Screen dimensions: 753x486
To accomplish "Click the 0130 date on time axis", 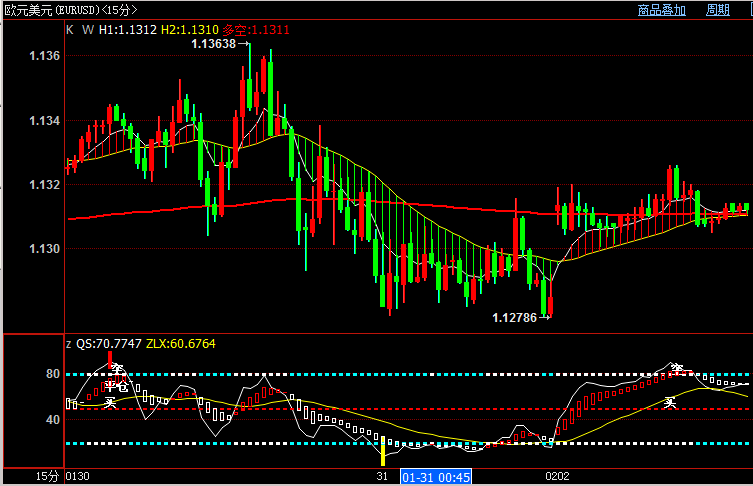I will [76, 477].
